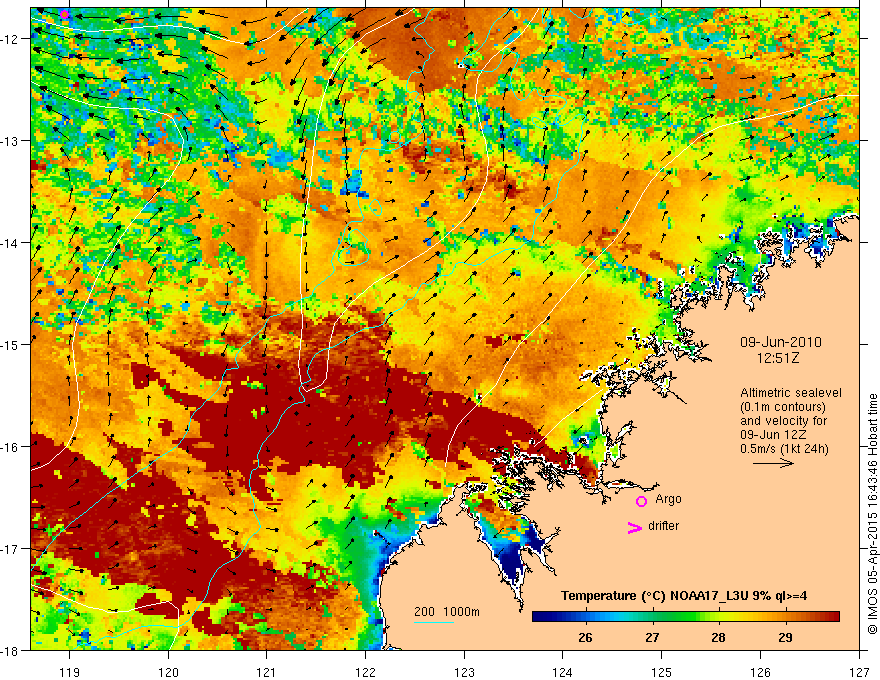Click the colorbar value 26

pos(585,637)
